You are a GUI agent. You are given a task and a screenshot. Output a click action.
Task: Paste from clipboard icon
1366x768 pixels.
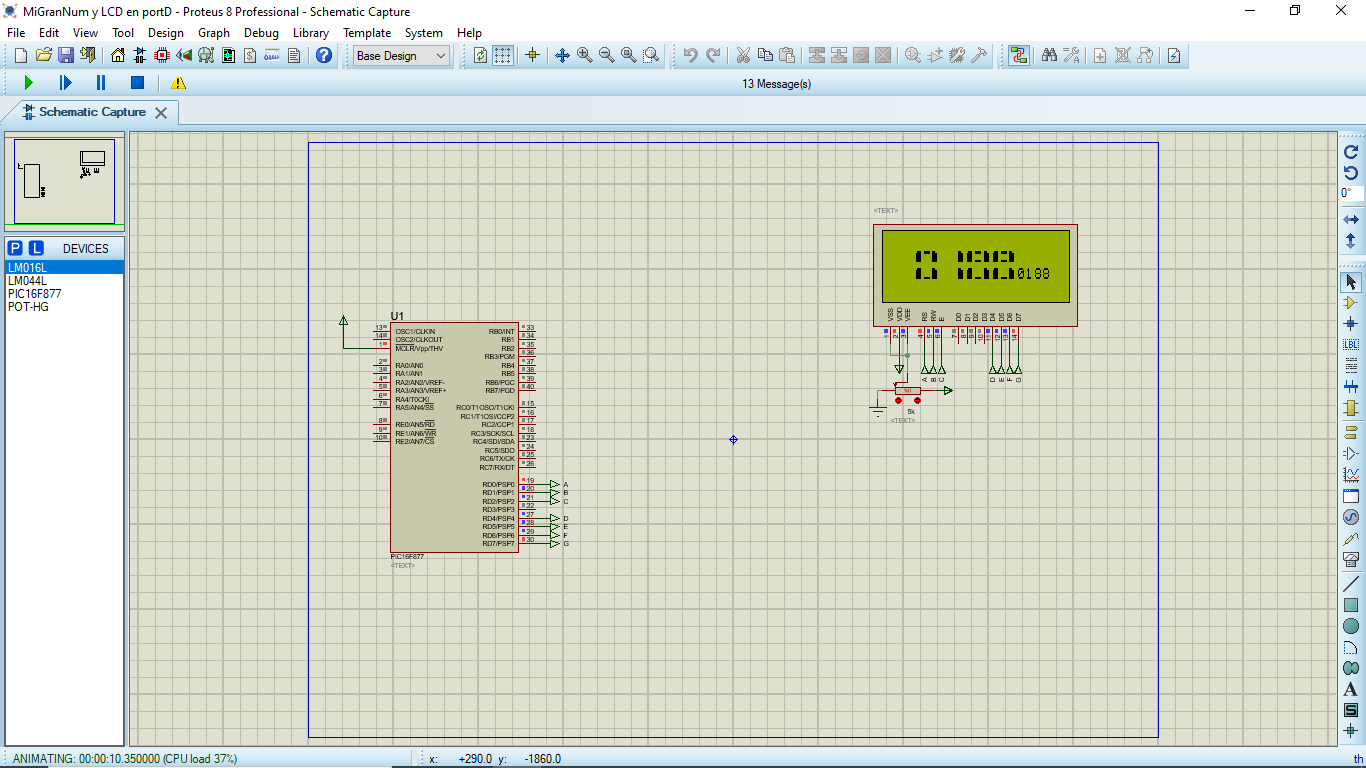787,56
